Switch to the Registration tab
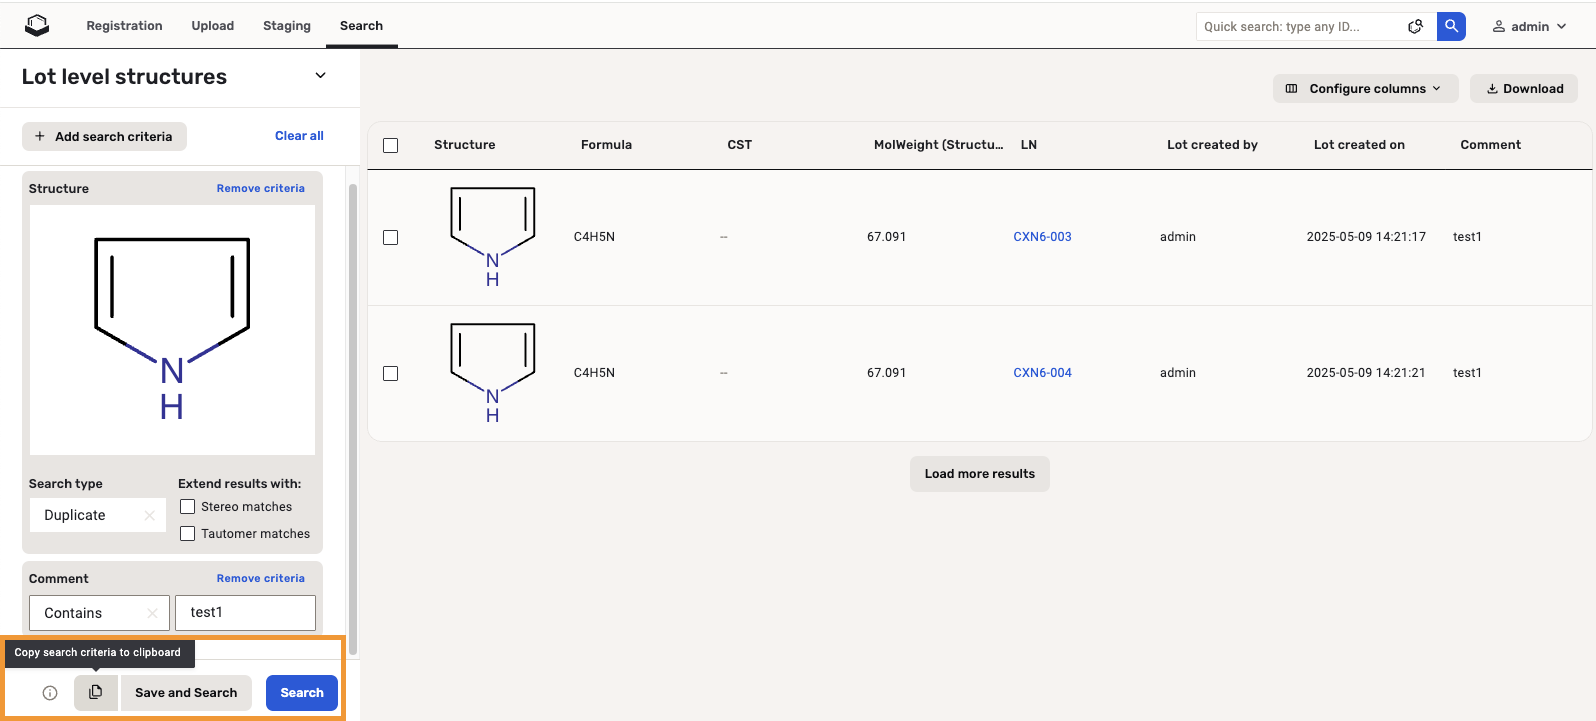Image resolution: width=1596 pixels, height=721 pixels. tap(124, 26)
